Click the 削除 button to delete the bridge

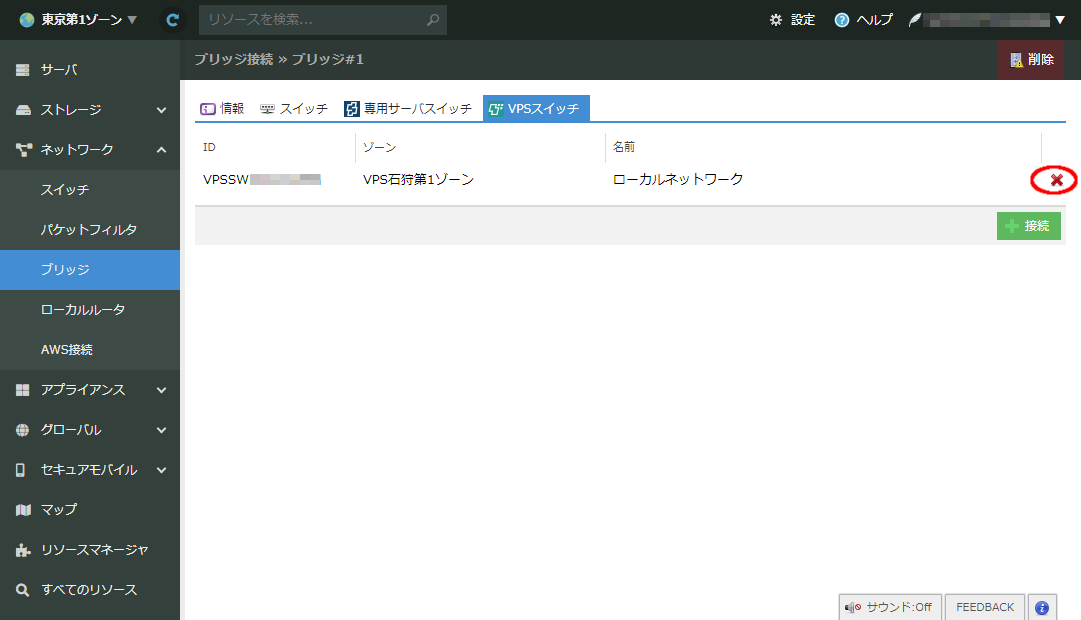click(x=1031, y=60)
